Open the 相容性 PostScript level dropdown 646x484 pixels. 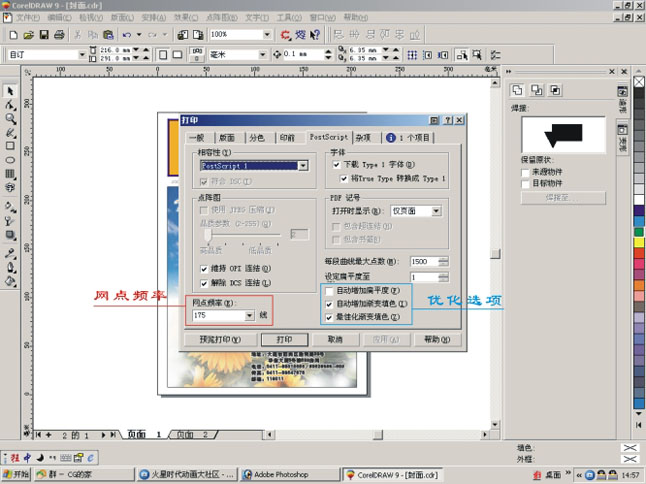coord(302,165)
